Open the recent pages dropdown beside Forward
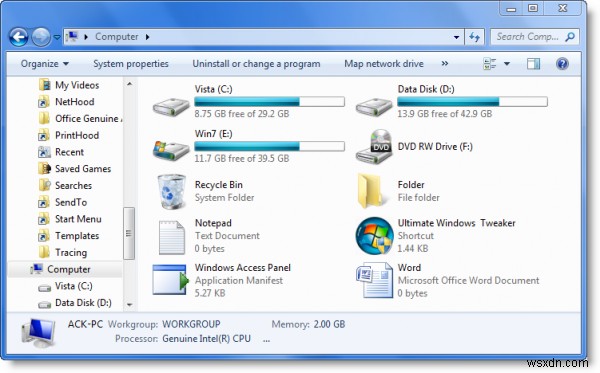600x373 pixels. coord(57,37)
